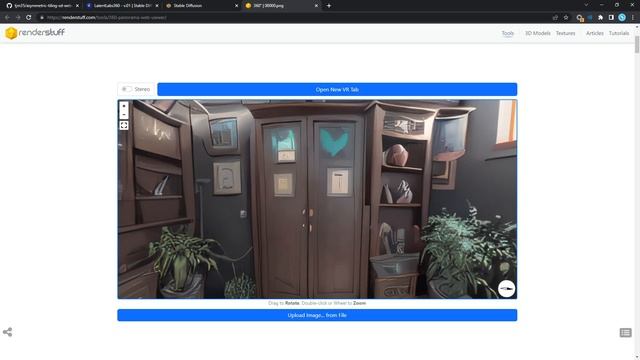View site information via the lock icon
The image size is (640, 360).
coord(42,18)
